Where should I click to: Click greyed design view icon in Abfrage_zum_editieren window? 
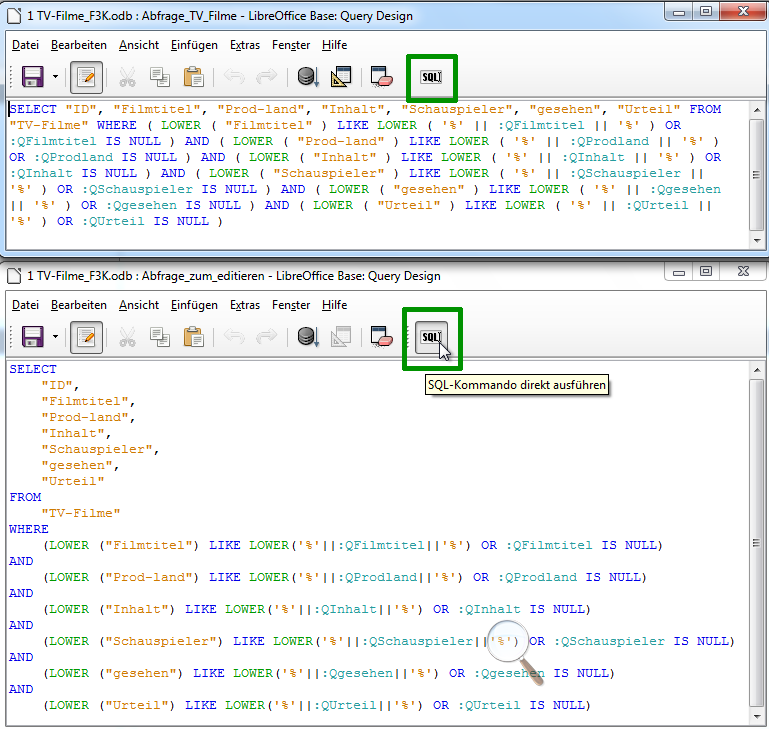(x=341, y=337)
